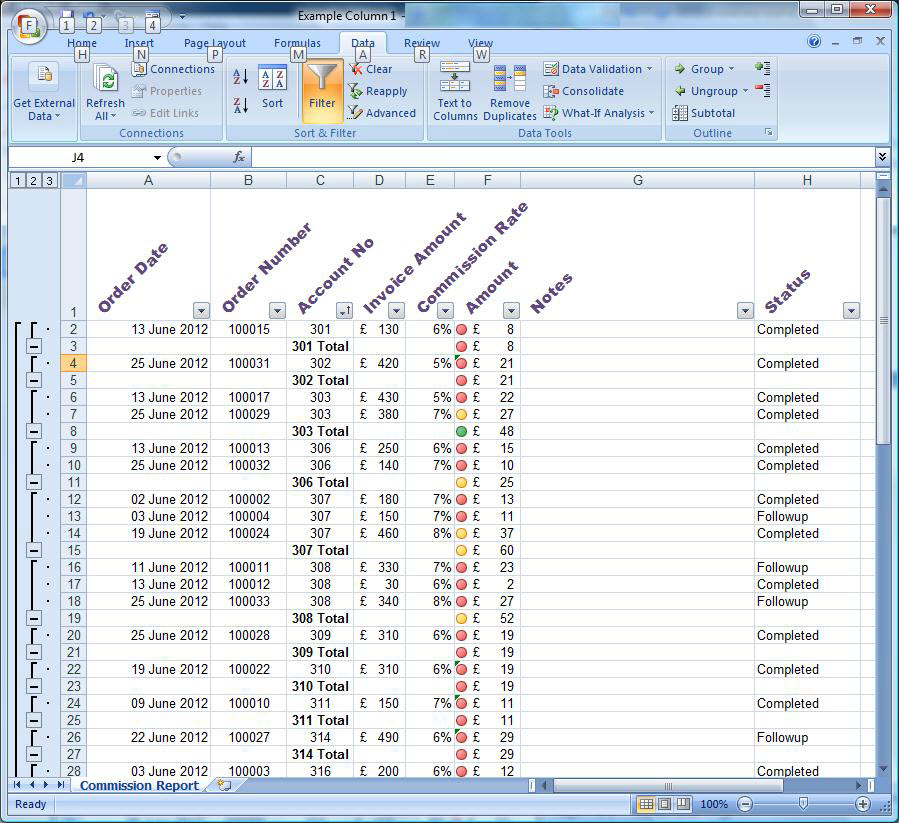Reapply the current filter
The height and width of the screenshot is (823, 899).
point(378,91)
